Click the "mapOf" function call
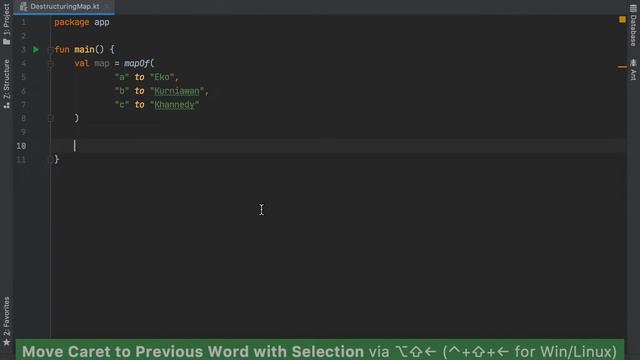Viewport: 640px width, 360px height. pyautogui.click(x=137, y=63)
